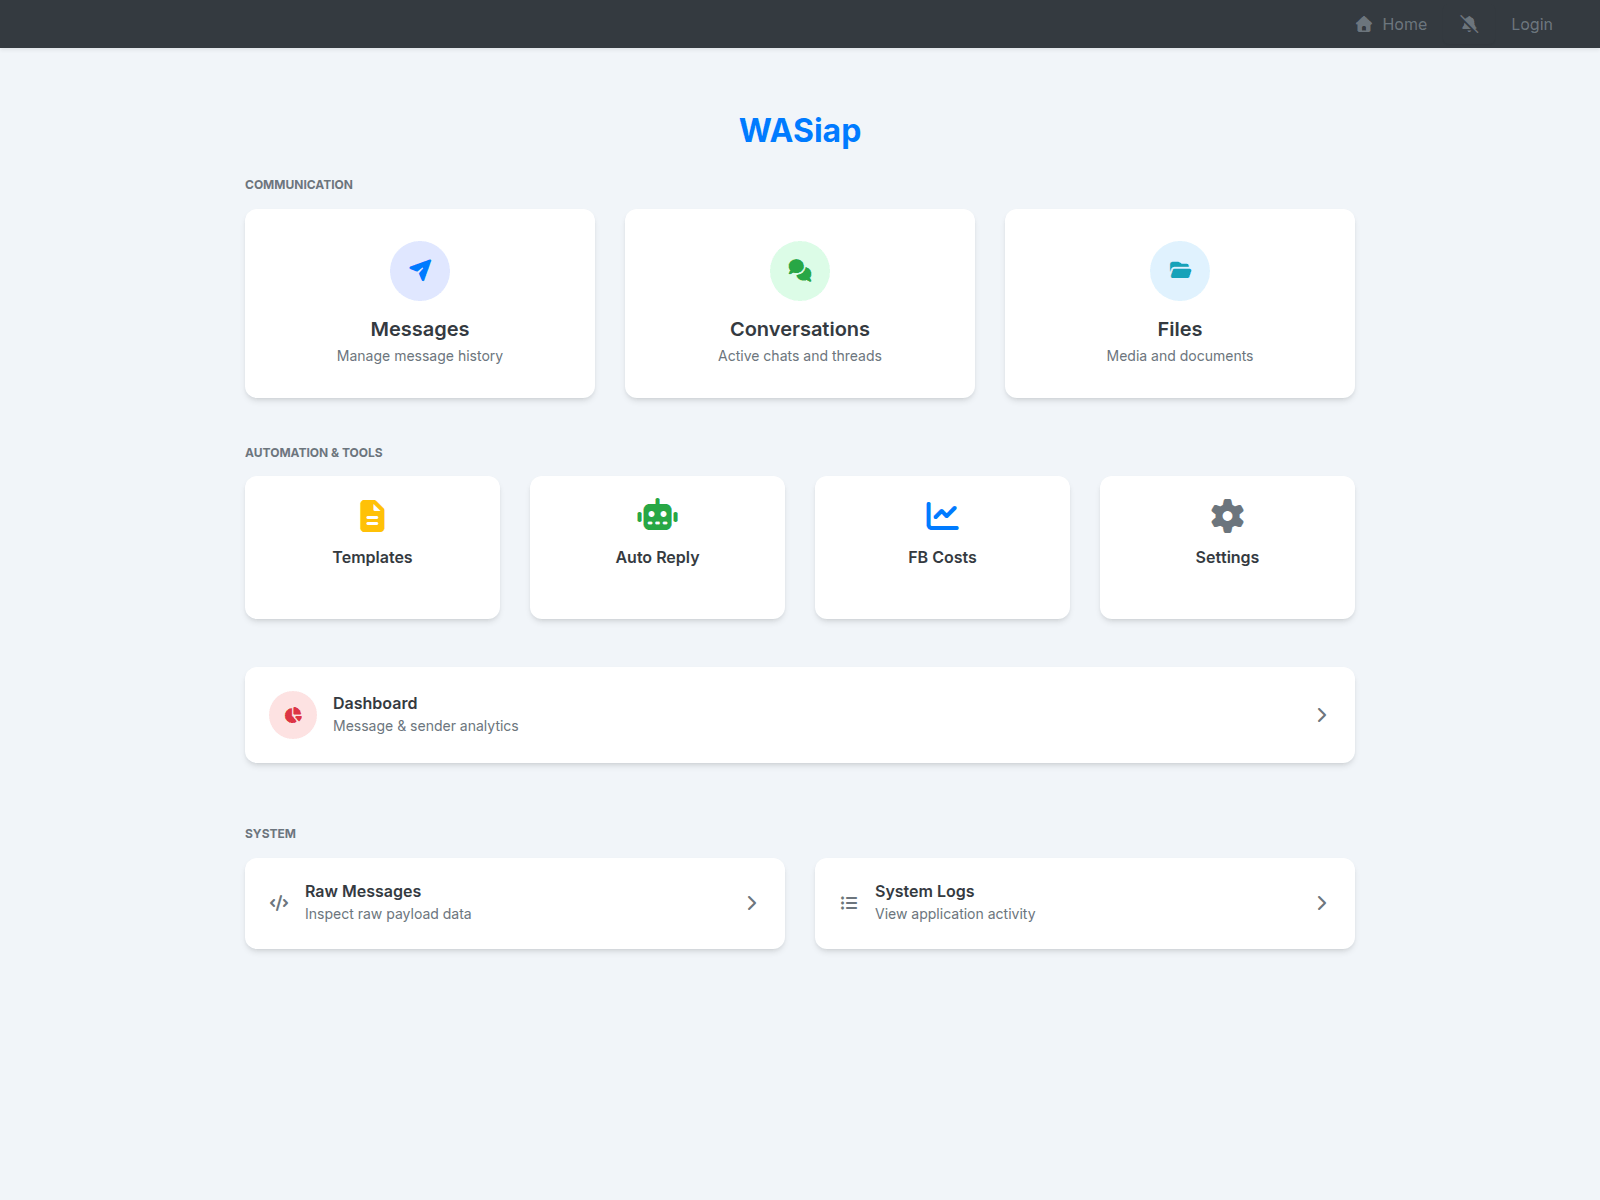
Task: Open the Auto Reply tool label
Action: [657, 557]
